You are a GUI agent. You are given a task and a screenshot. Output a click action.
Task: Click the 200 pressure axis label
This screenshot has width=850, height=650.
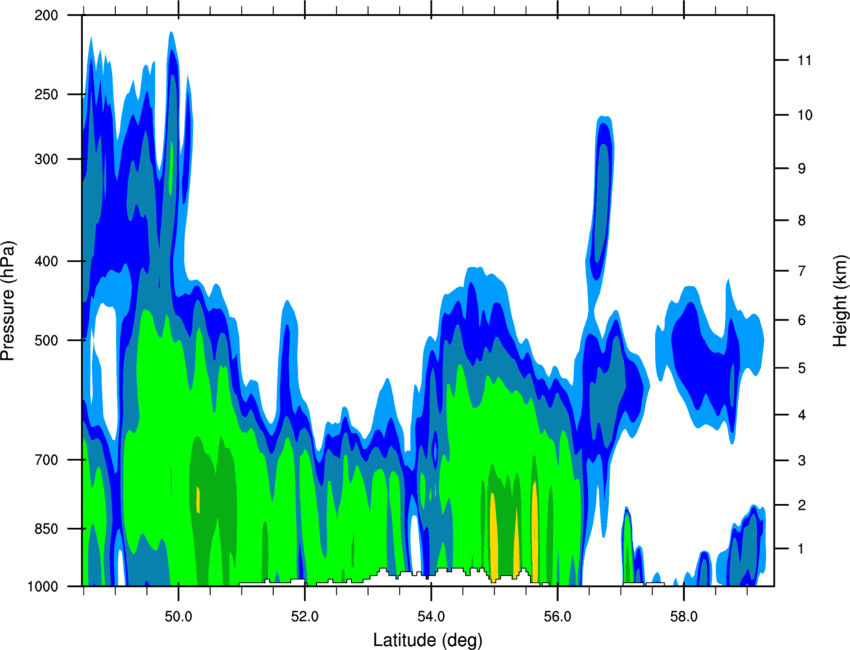46,15
